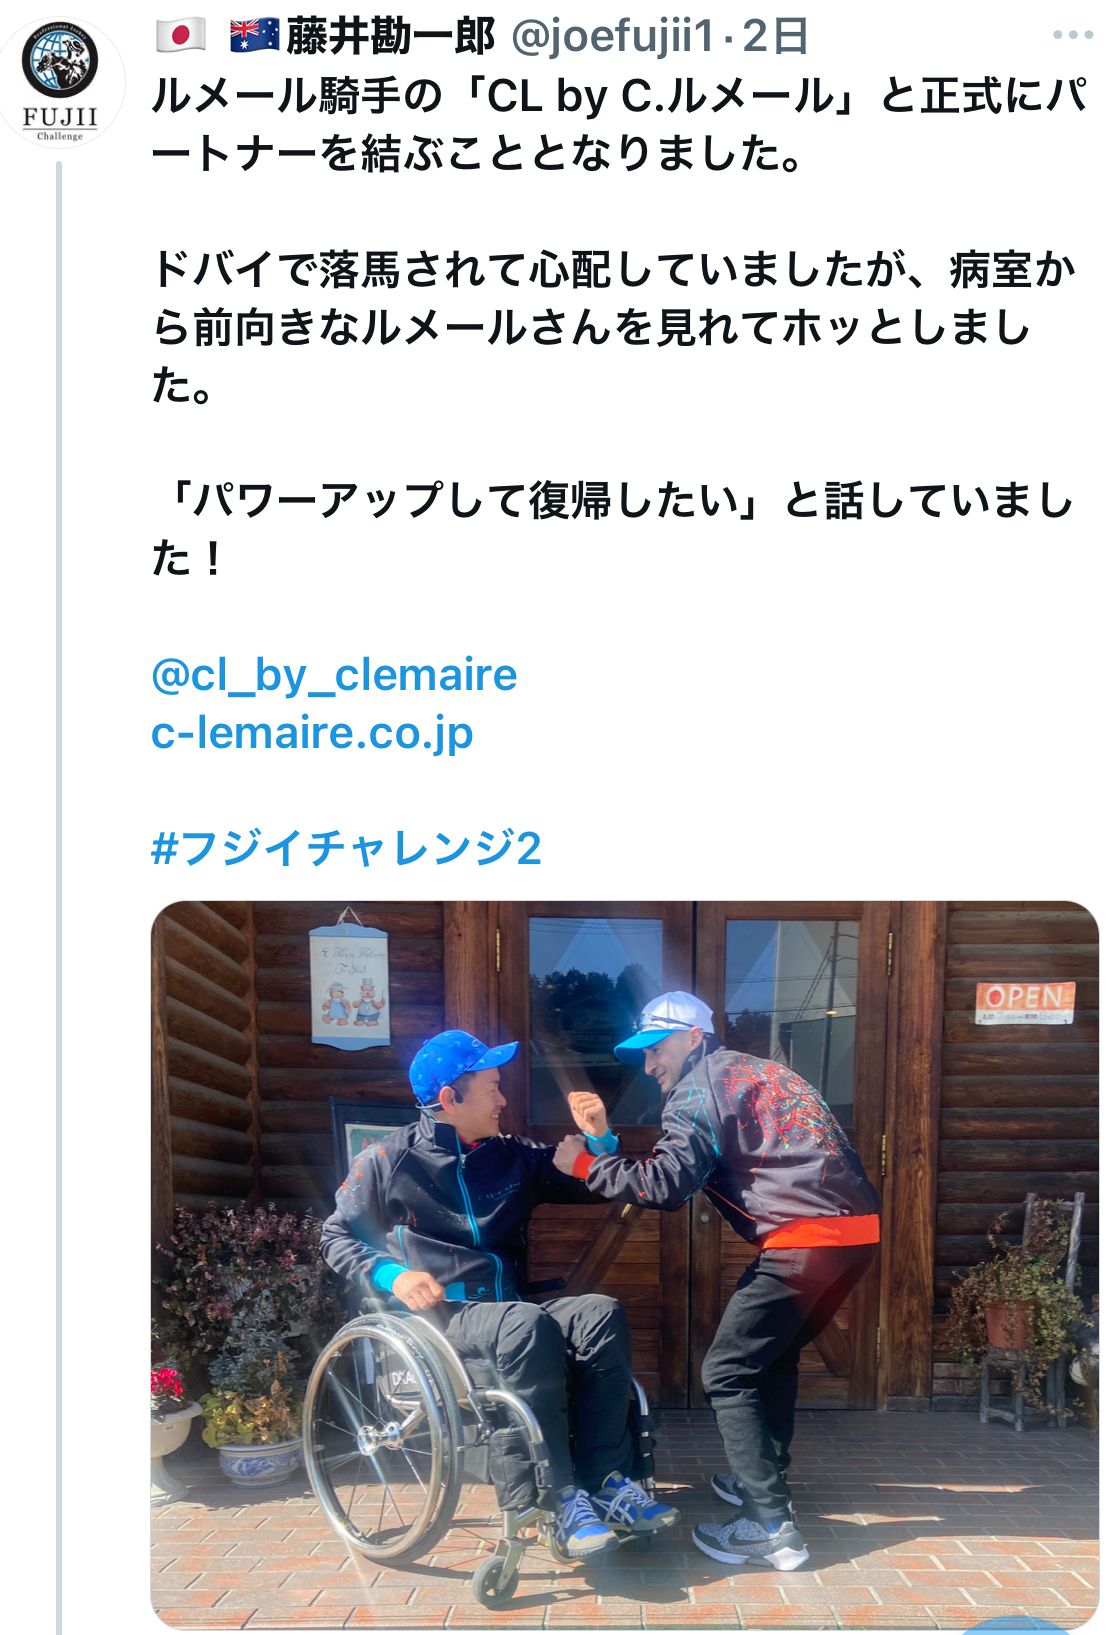Open hashtag #フジイチャレンジ2
Screen dimensions: 1117x1635
tap(346, 849)
